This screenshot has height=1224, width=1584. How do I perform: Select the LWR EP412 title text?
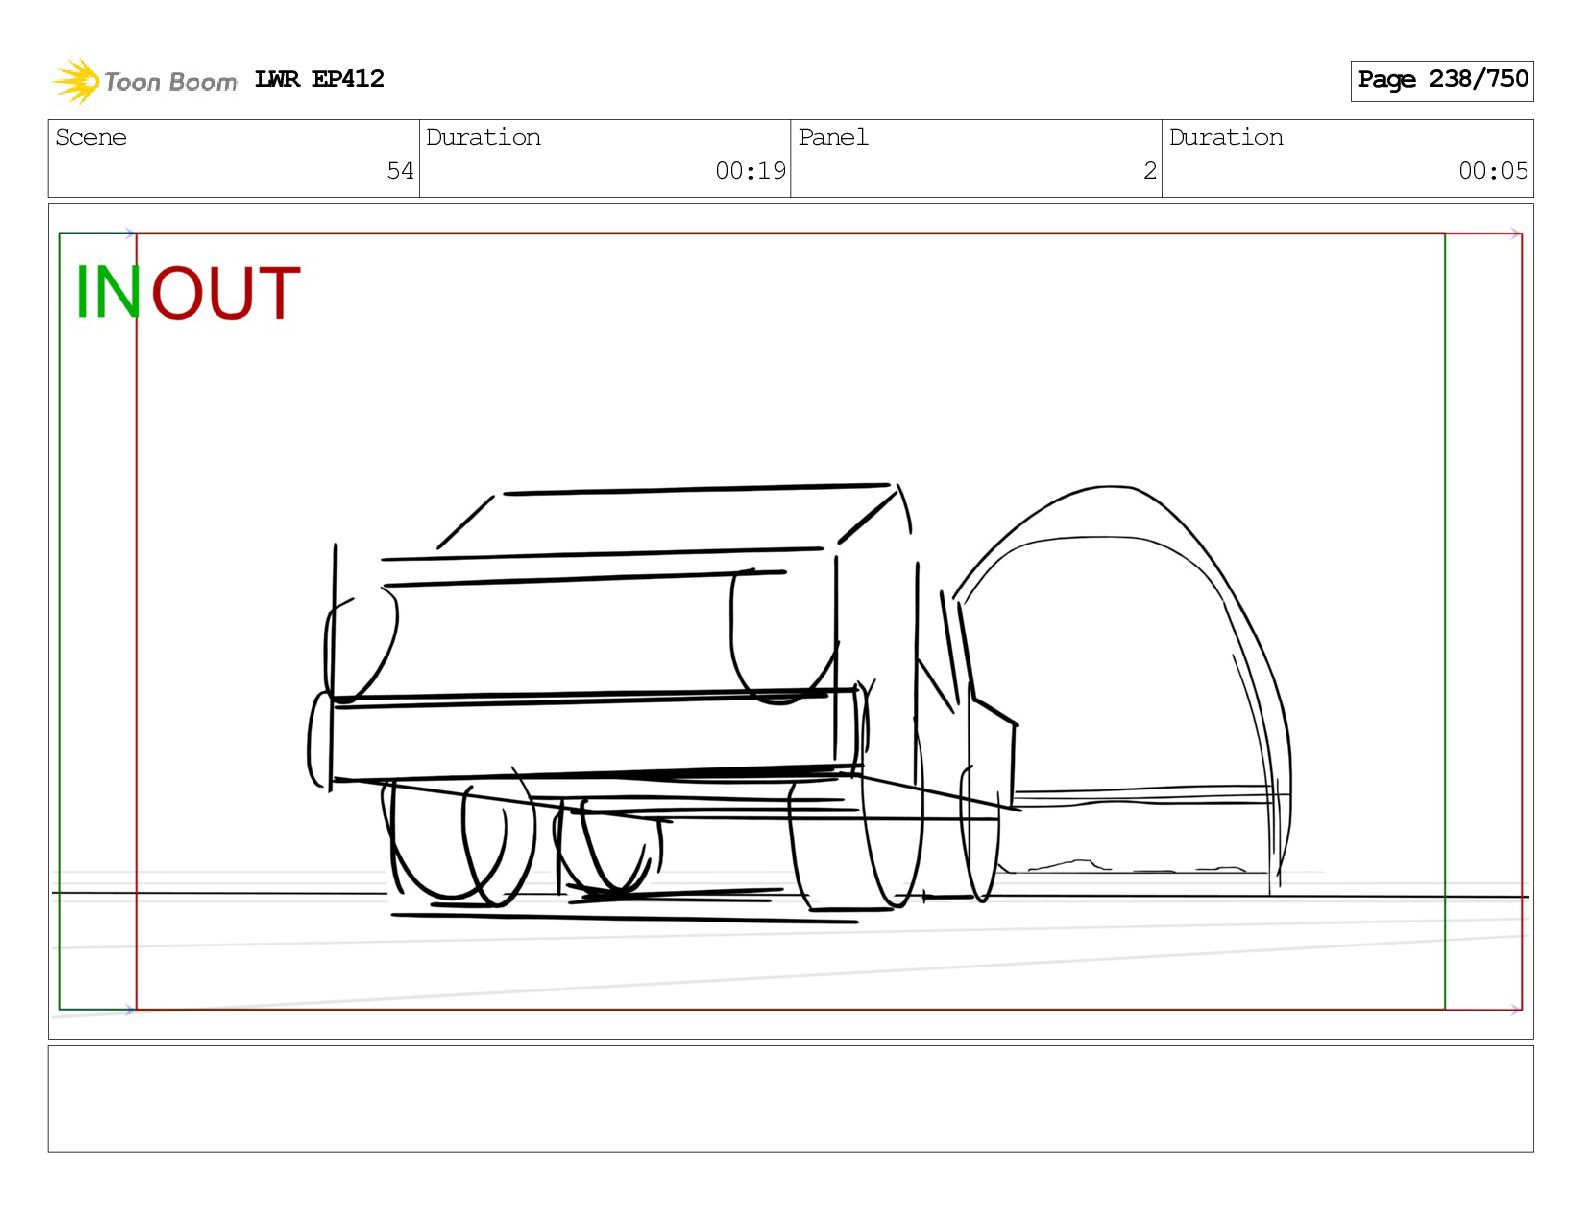point(319,79)
